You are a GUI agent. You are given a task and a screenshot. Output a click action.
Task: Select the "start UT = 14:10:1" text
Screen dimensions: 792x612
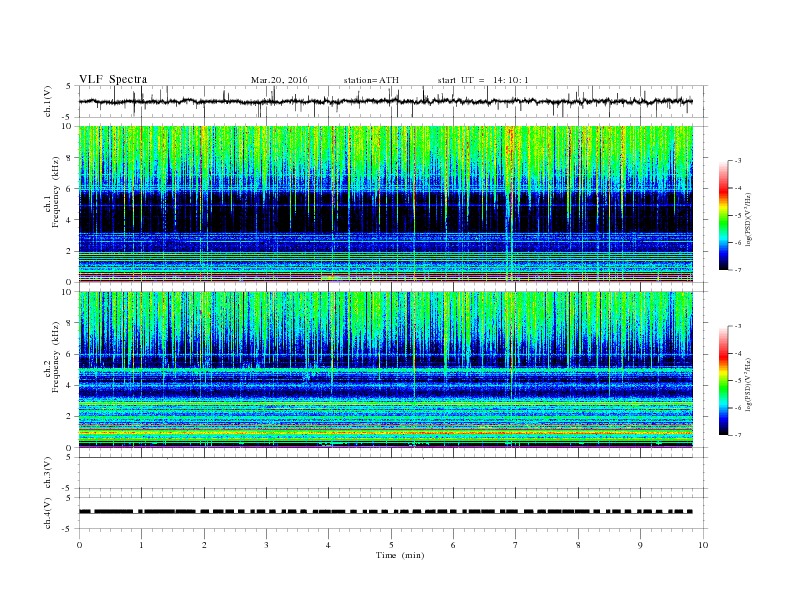click(x=483, y=80)
